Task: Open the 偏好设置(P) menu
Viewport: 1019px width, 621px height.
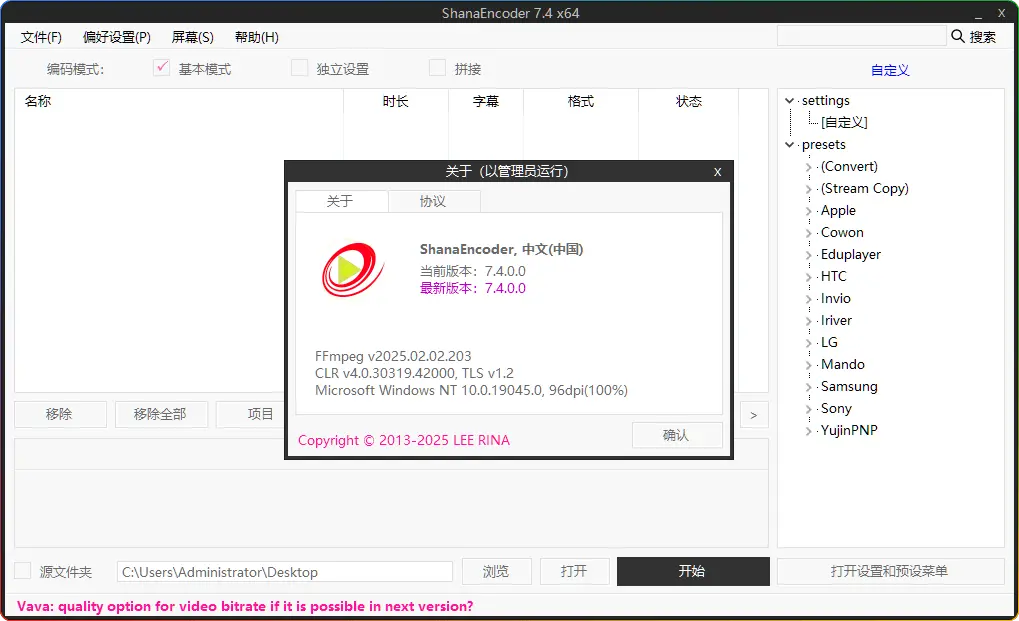Action: (x=117, y=37)
